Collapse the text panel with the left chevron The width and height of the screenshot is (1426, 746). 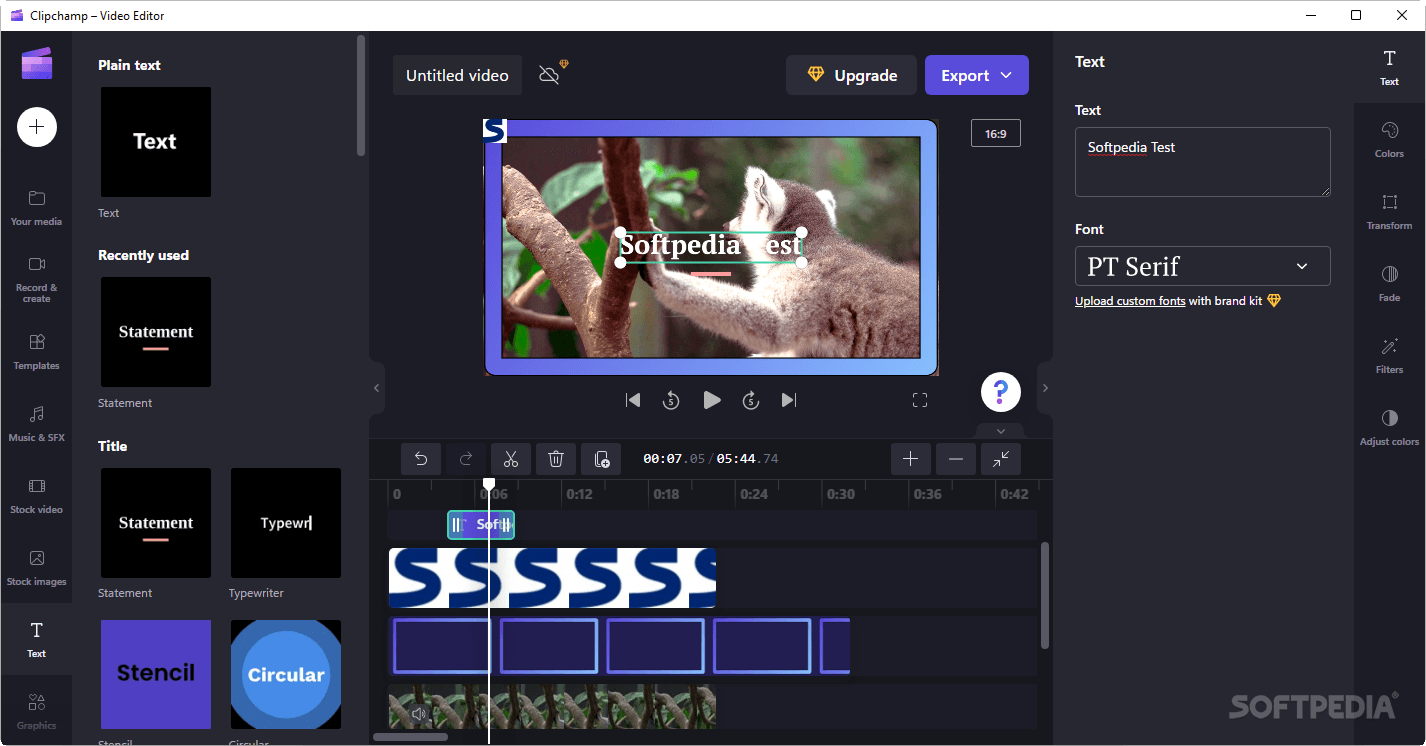[x=376, y=388]
